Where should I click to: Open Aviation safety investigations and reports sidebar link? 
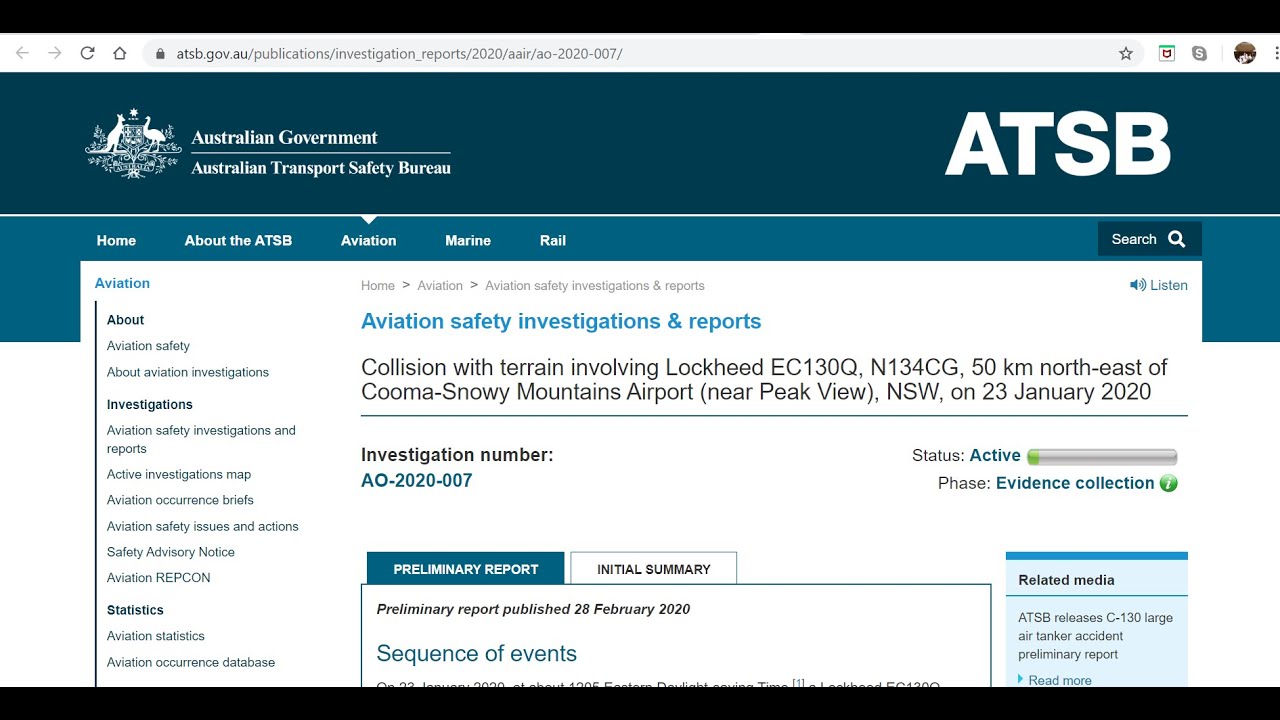[x=201, y=439]
